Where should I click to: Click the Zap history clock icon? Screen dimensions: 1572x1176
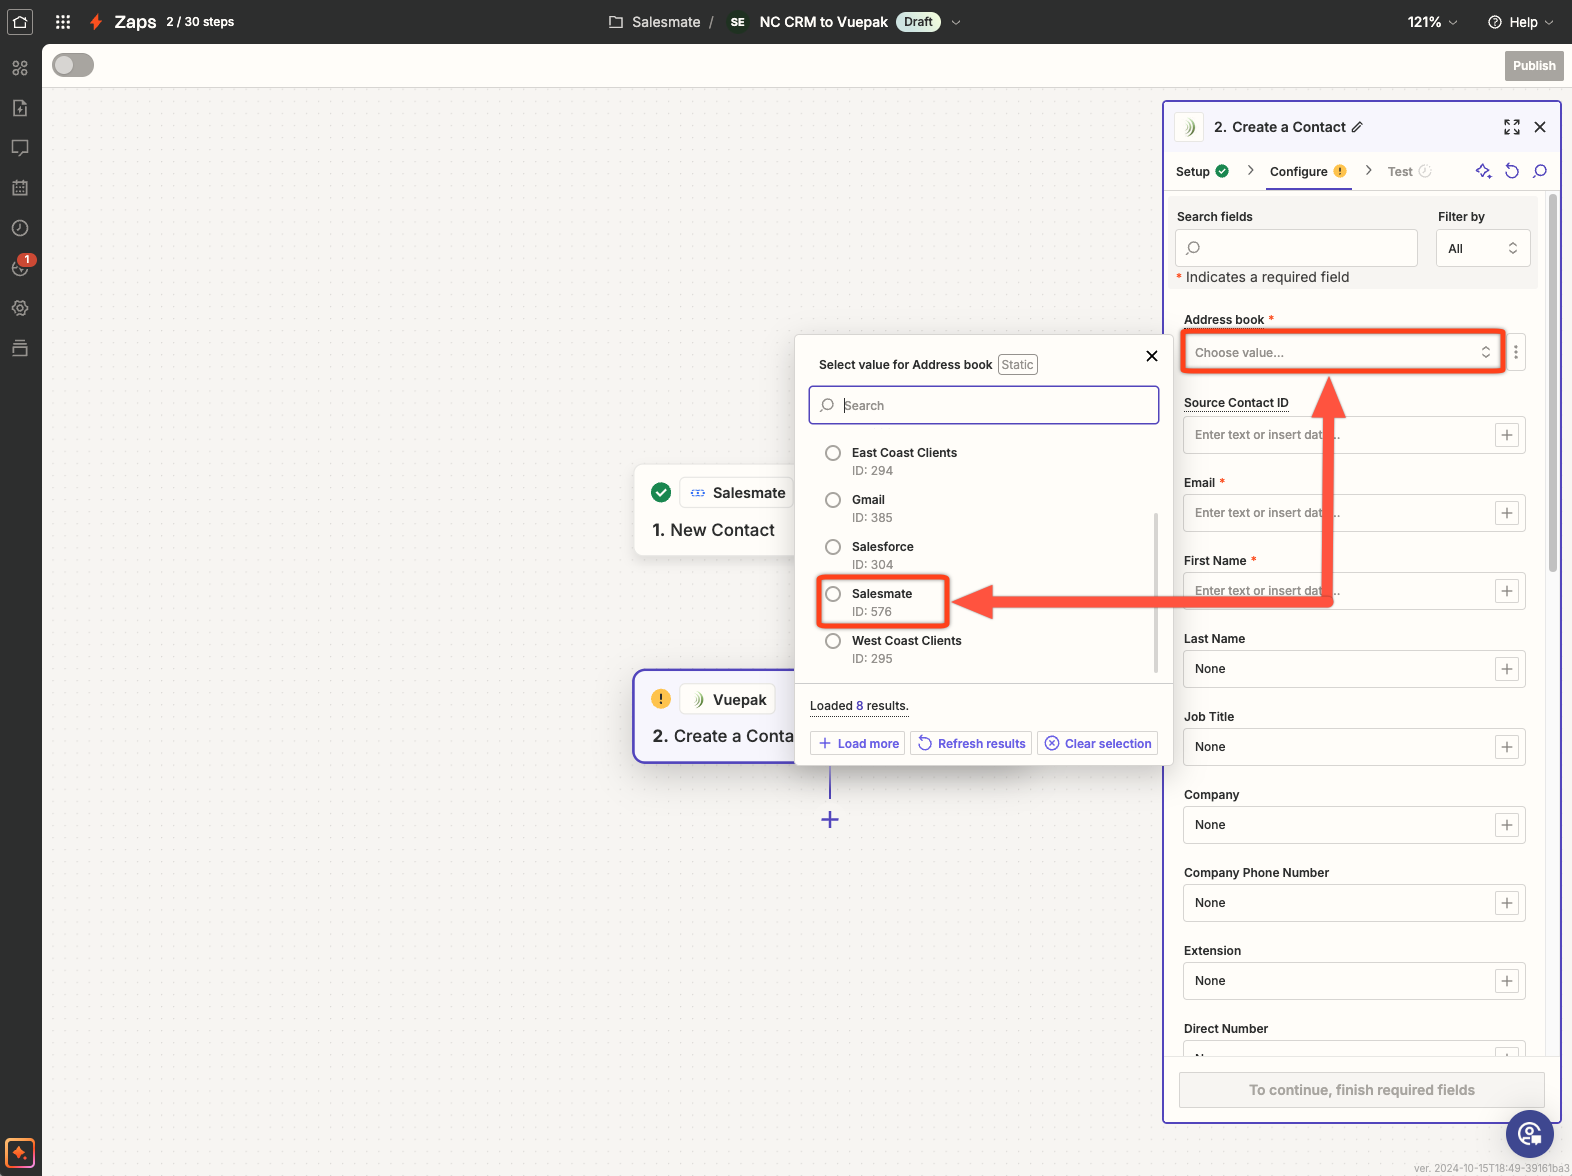pyautogui.click(x=20, y=228)
